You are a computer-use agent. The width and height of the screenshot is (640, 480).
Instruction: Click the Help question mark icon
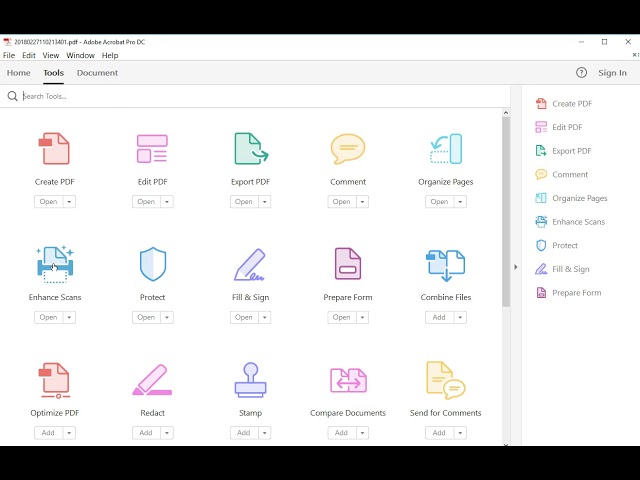click(582, 73)
